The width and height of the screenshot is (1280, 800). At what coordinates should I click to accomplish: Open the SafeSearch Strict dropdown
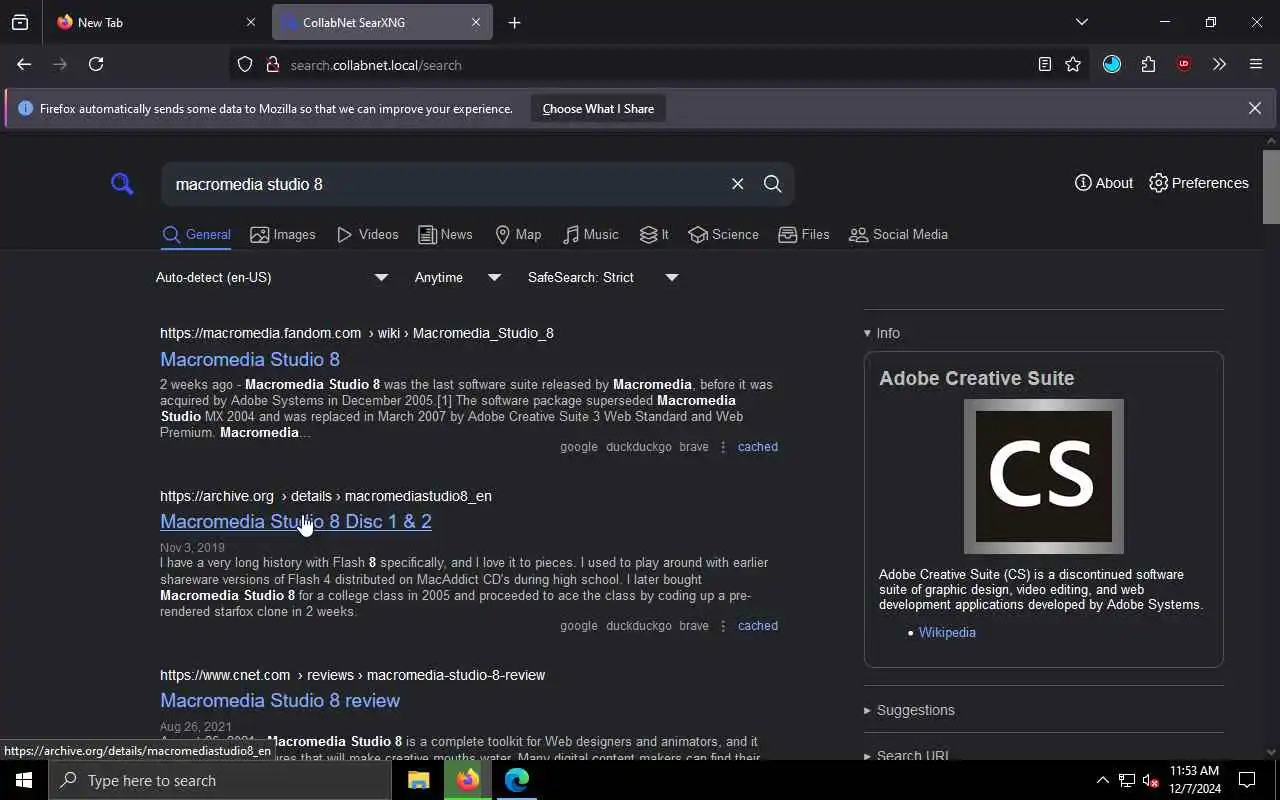point(603,277)
